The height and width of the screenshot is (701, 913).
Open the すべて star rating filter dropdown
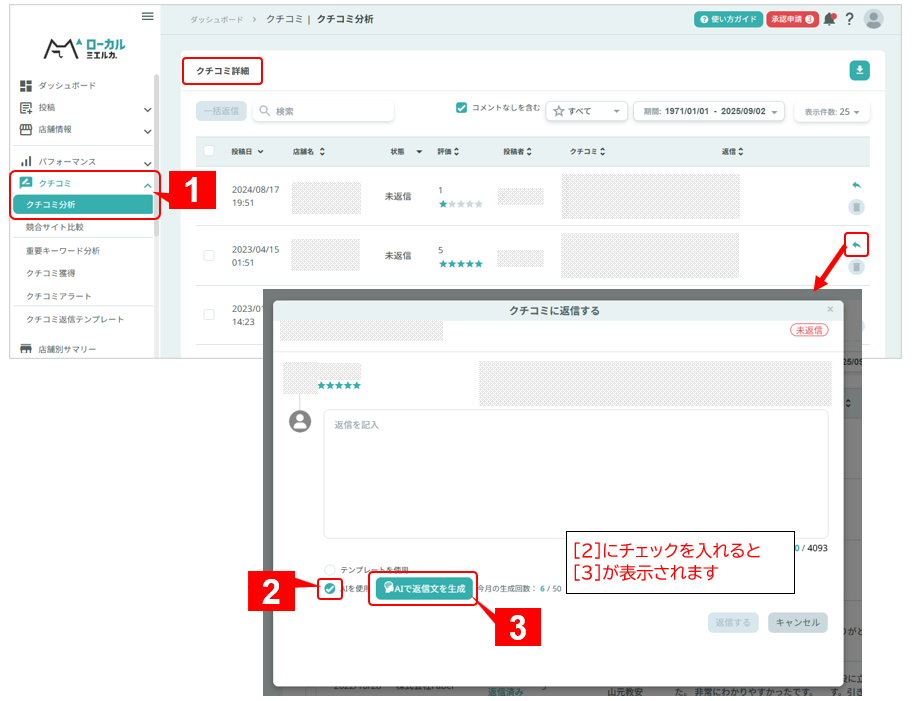coord(586,111)
